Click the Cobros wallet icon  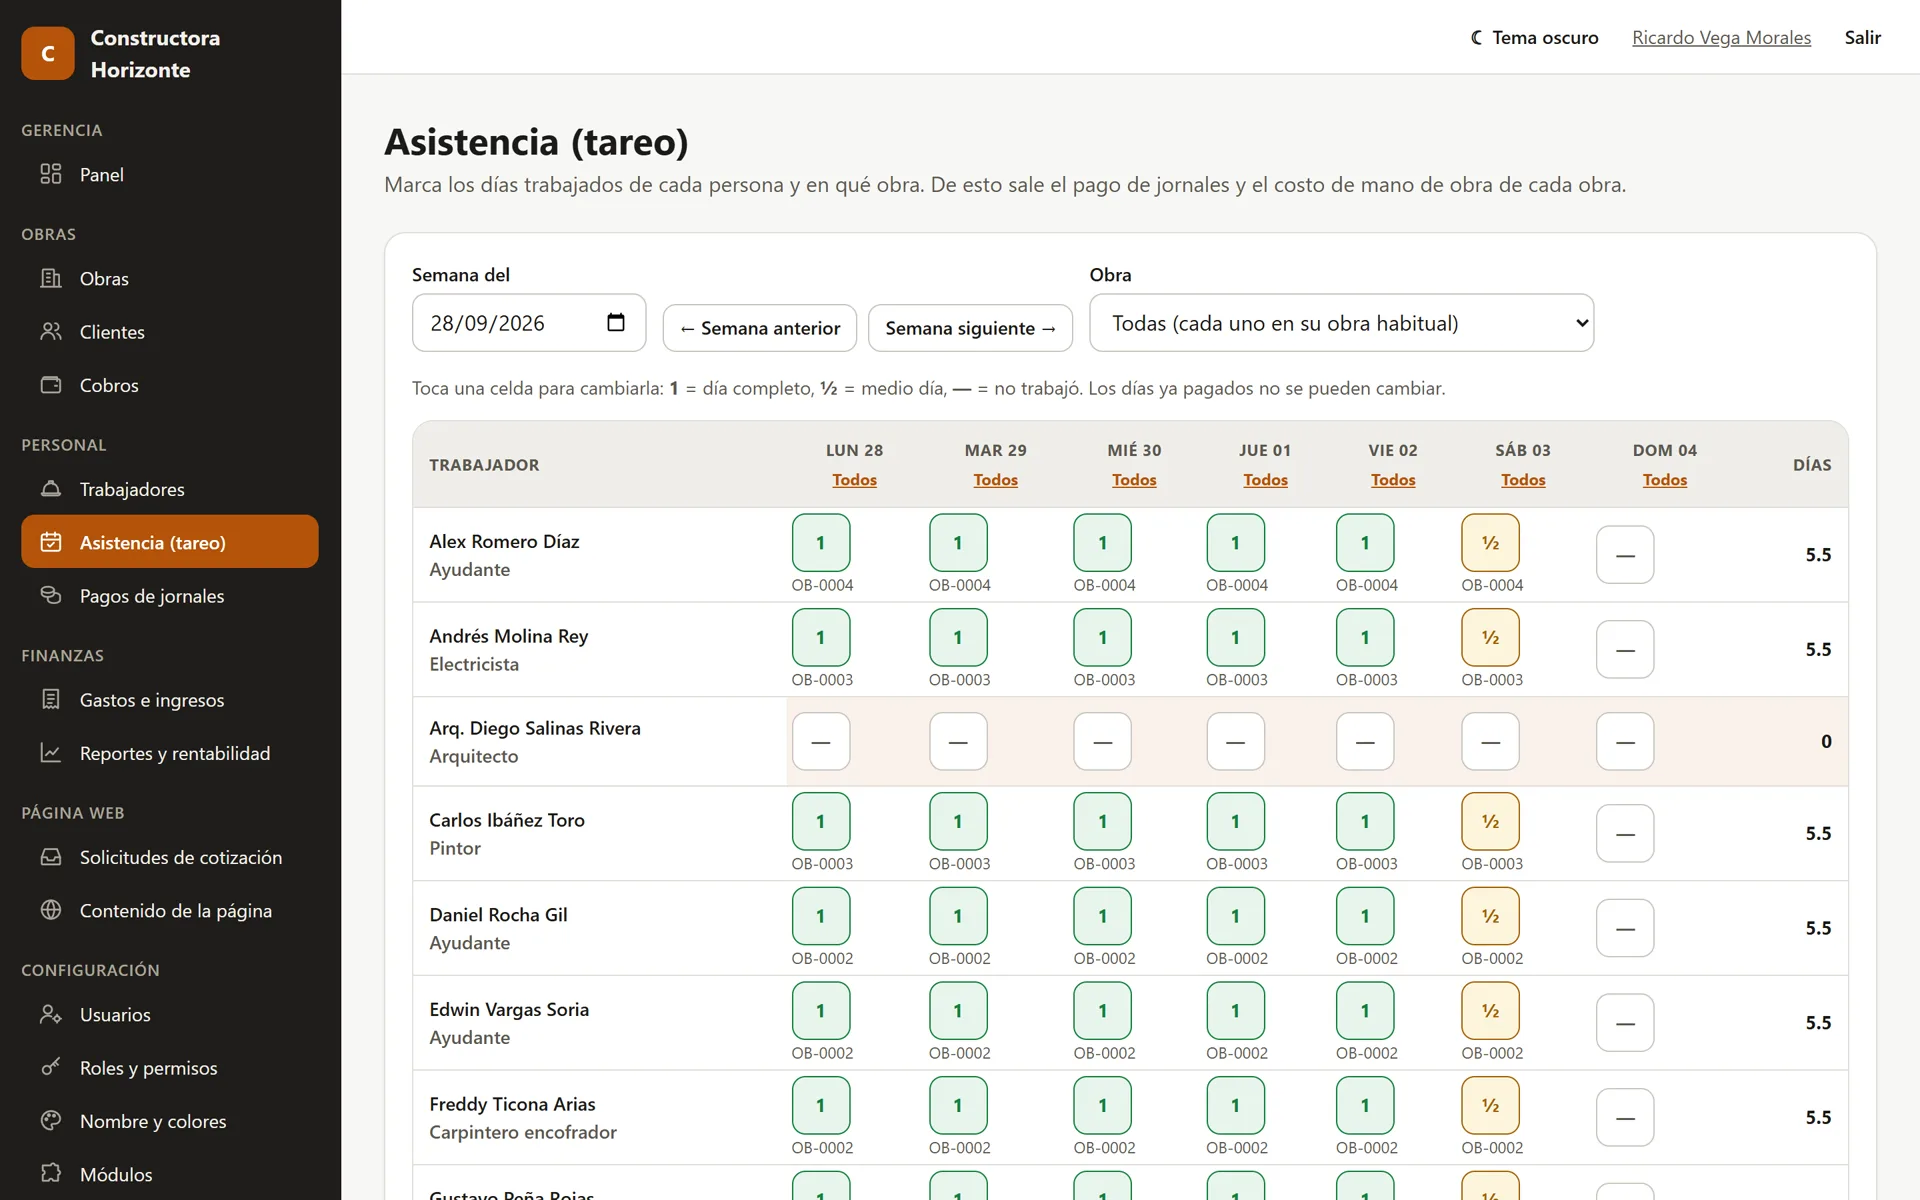point(51,385)
